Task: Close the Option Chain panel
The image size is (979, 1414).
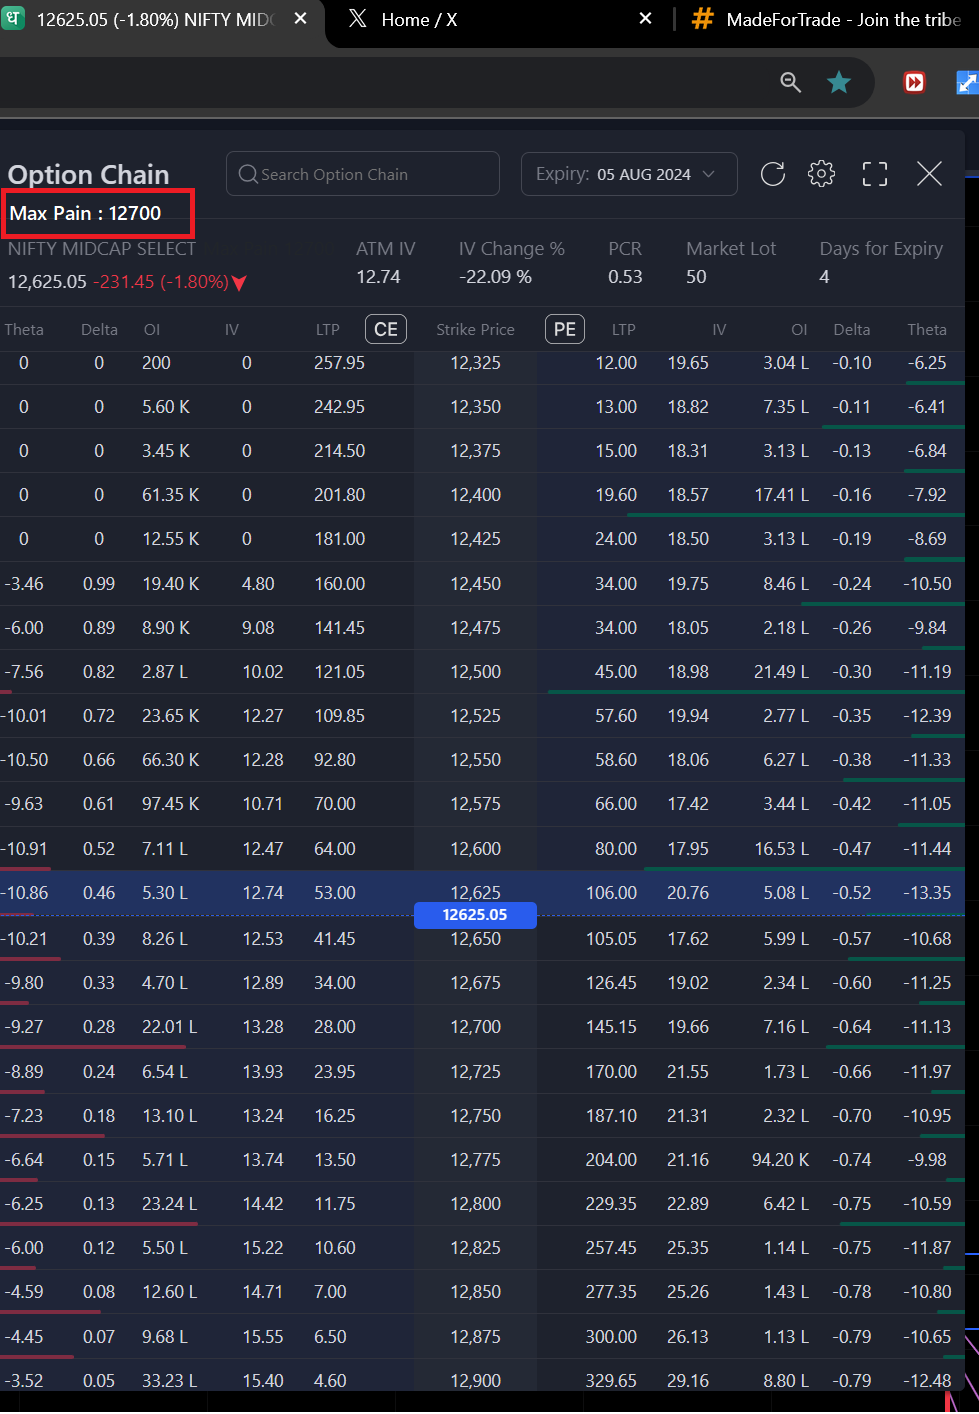Action: 929,174
